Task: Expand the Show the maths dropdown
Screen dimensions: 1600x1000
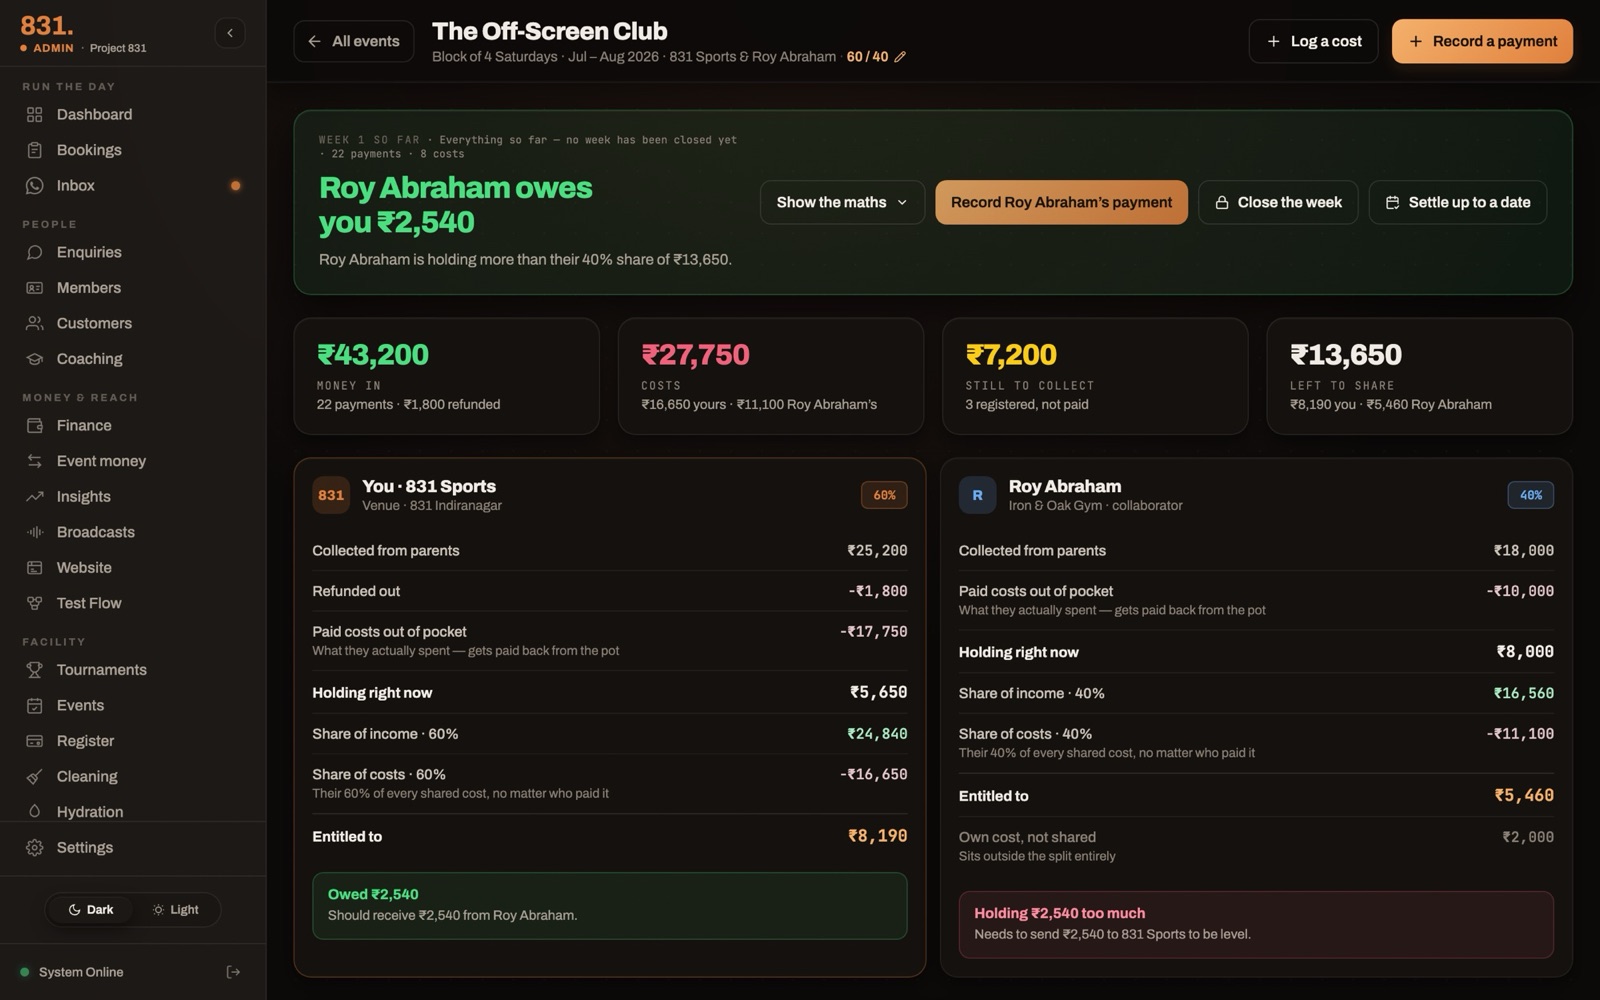Action: 842,202
